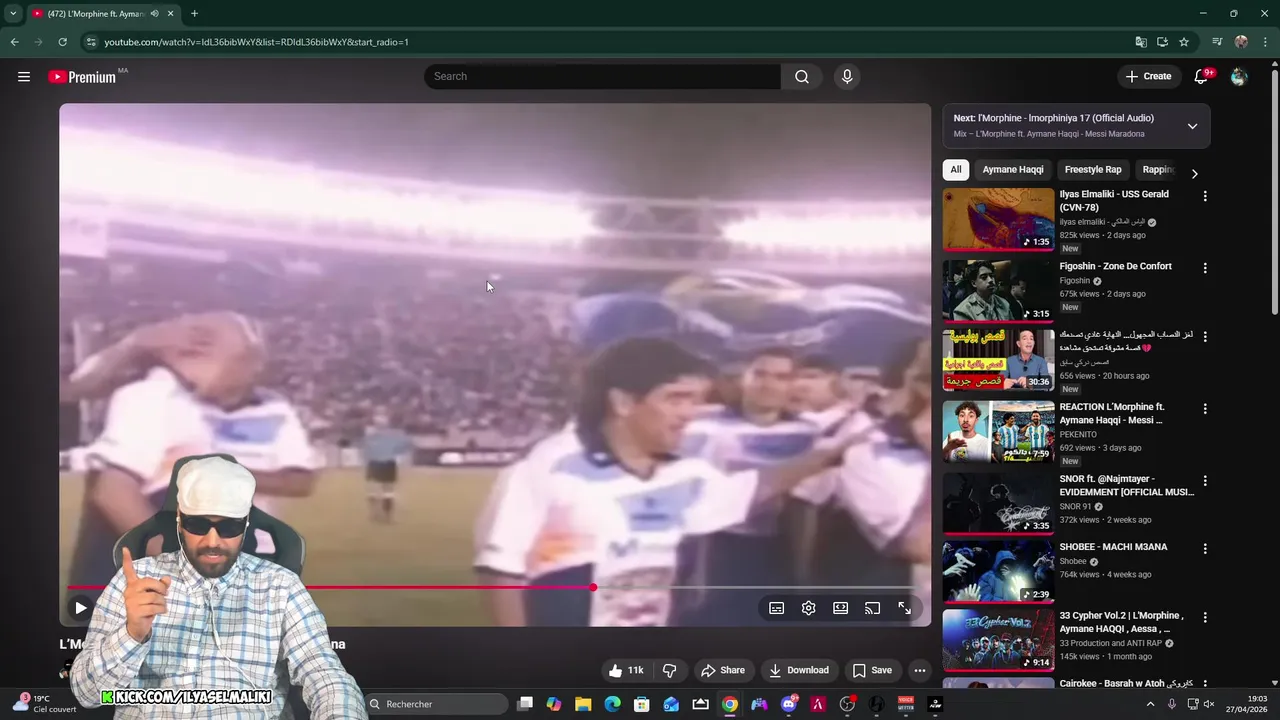Open the player settings gear
The height and width of the screenshot is (720, 1280).
[808, 608]
